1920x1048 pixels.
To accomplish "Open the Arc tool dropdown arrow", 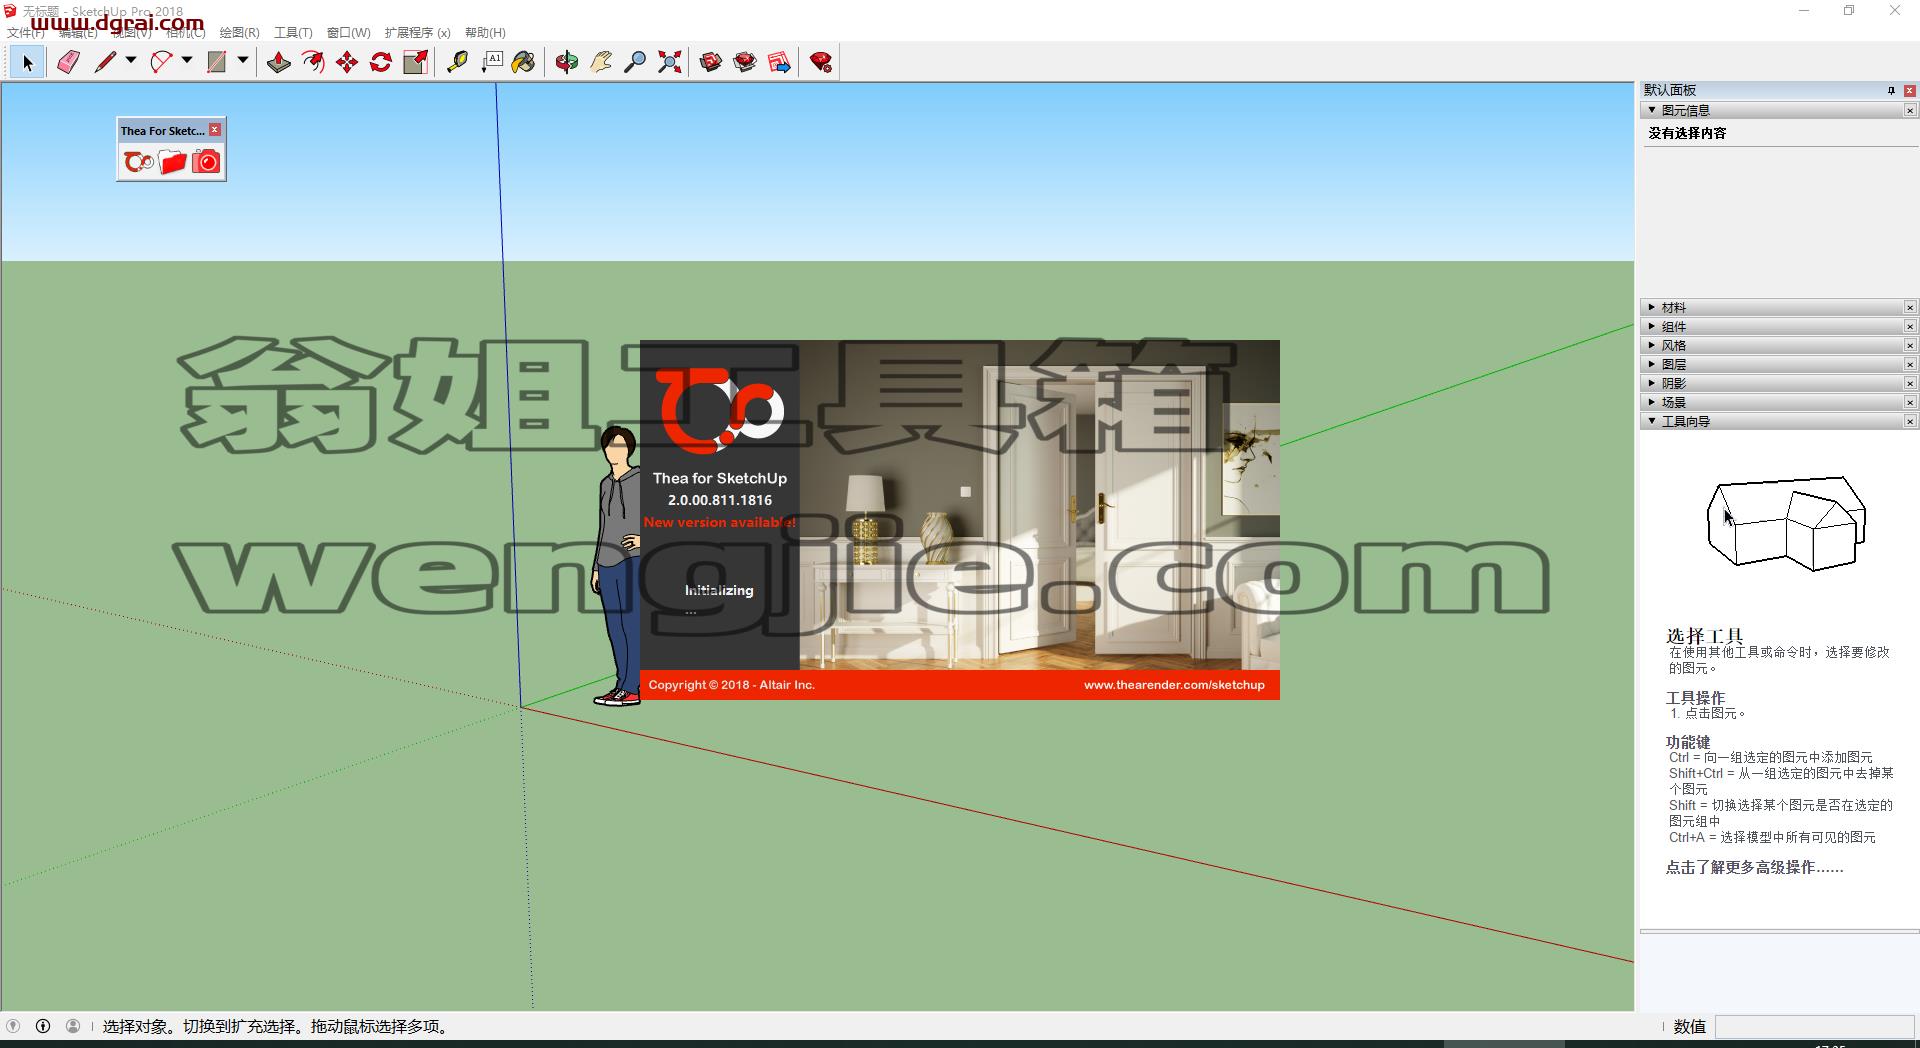I will tap(187, 61).
